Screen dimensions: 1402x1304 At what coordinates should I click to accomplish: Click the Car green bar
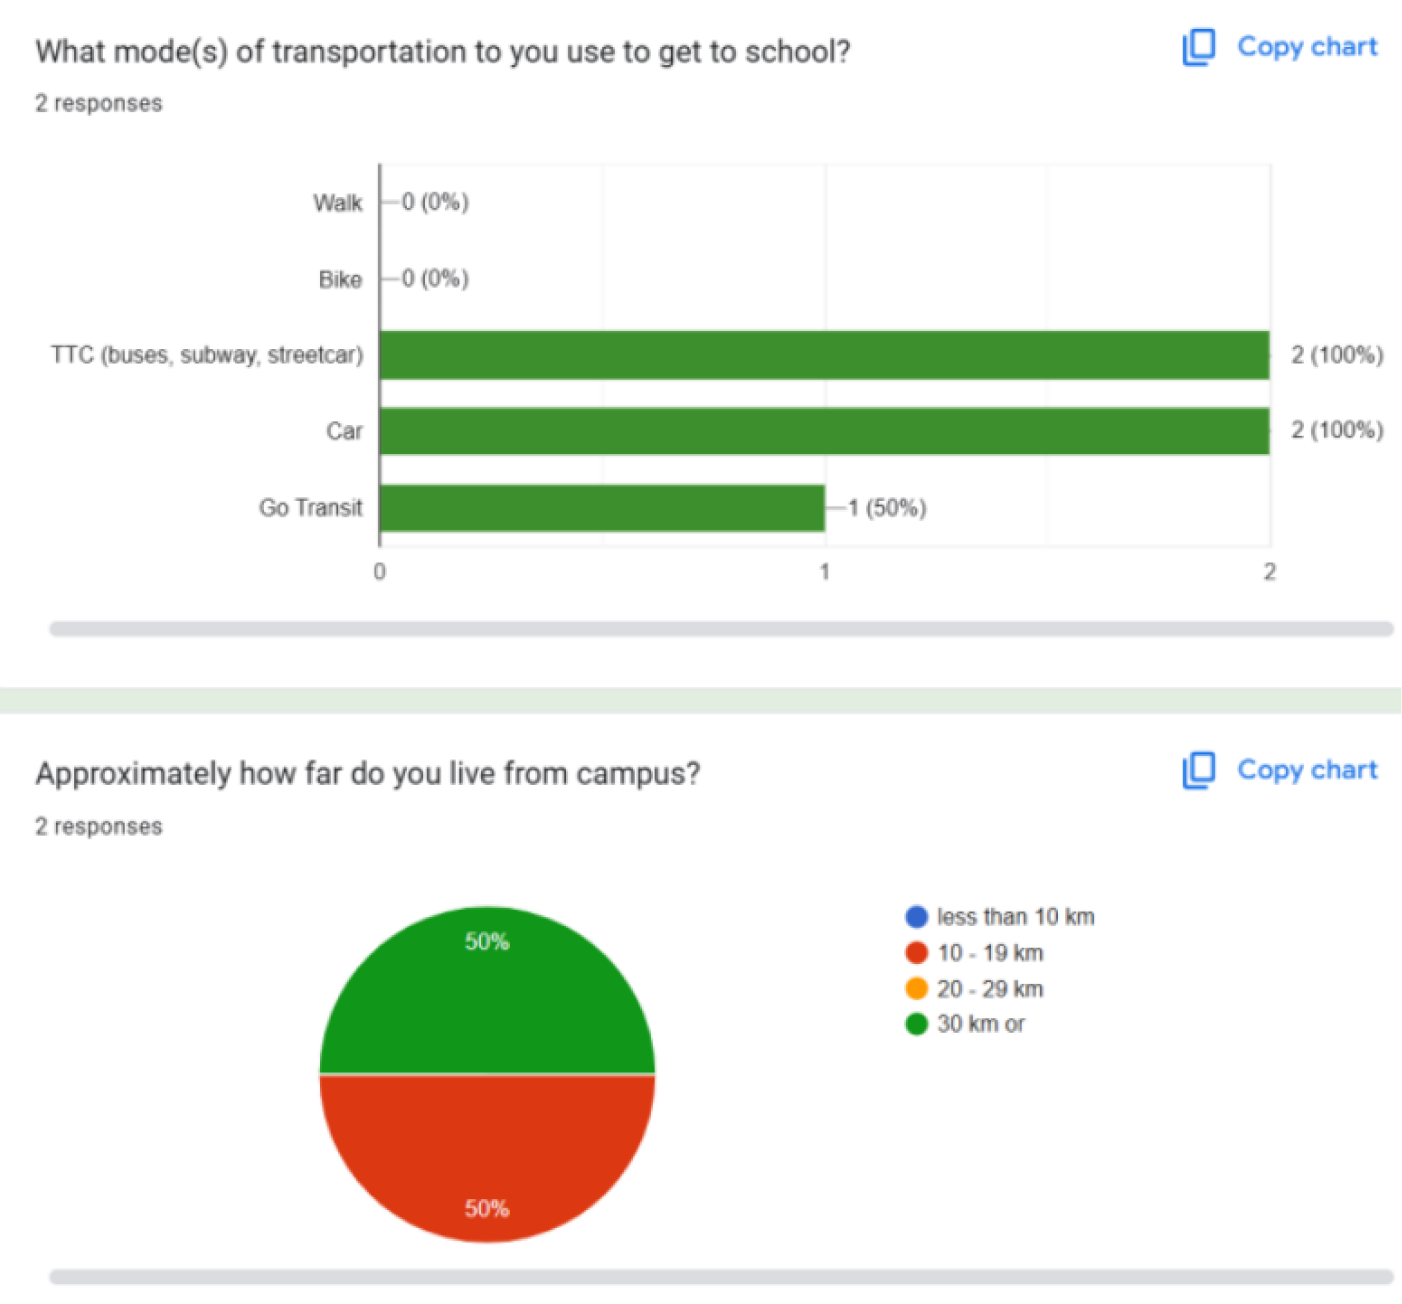point(824,431)
